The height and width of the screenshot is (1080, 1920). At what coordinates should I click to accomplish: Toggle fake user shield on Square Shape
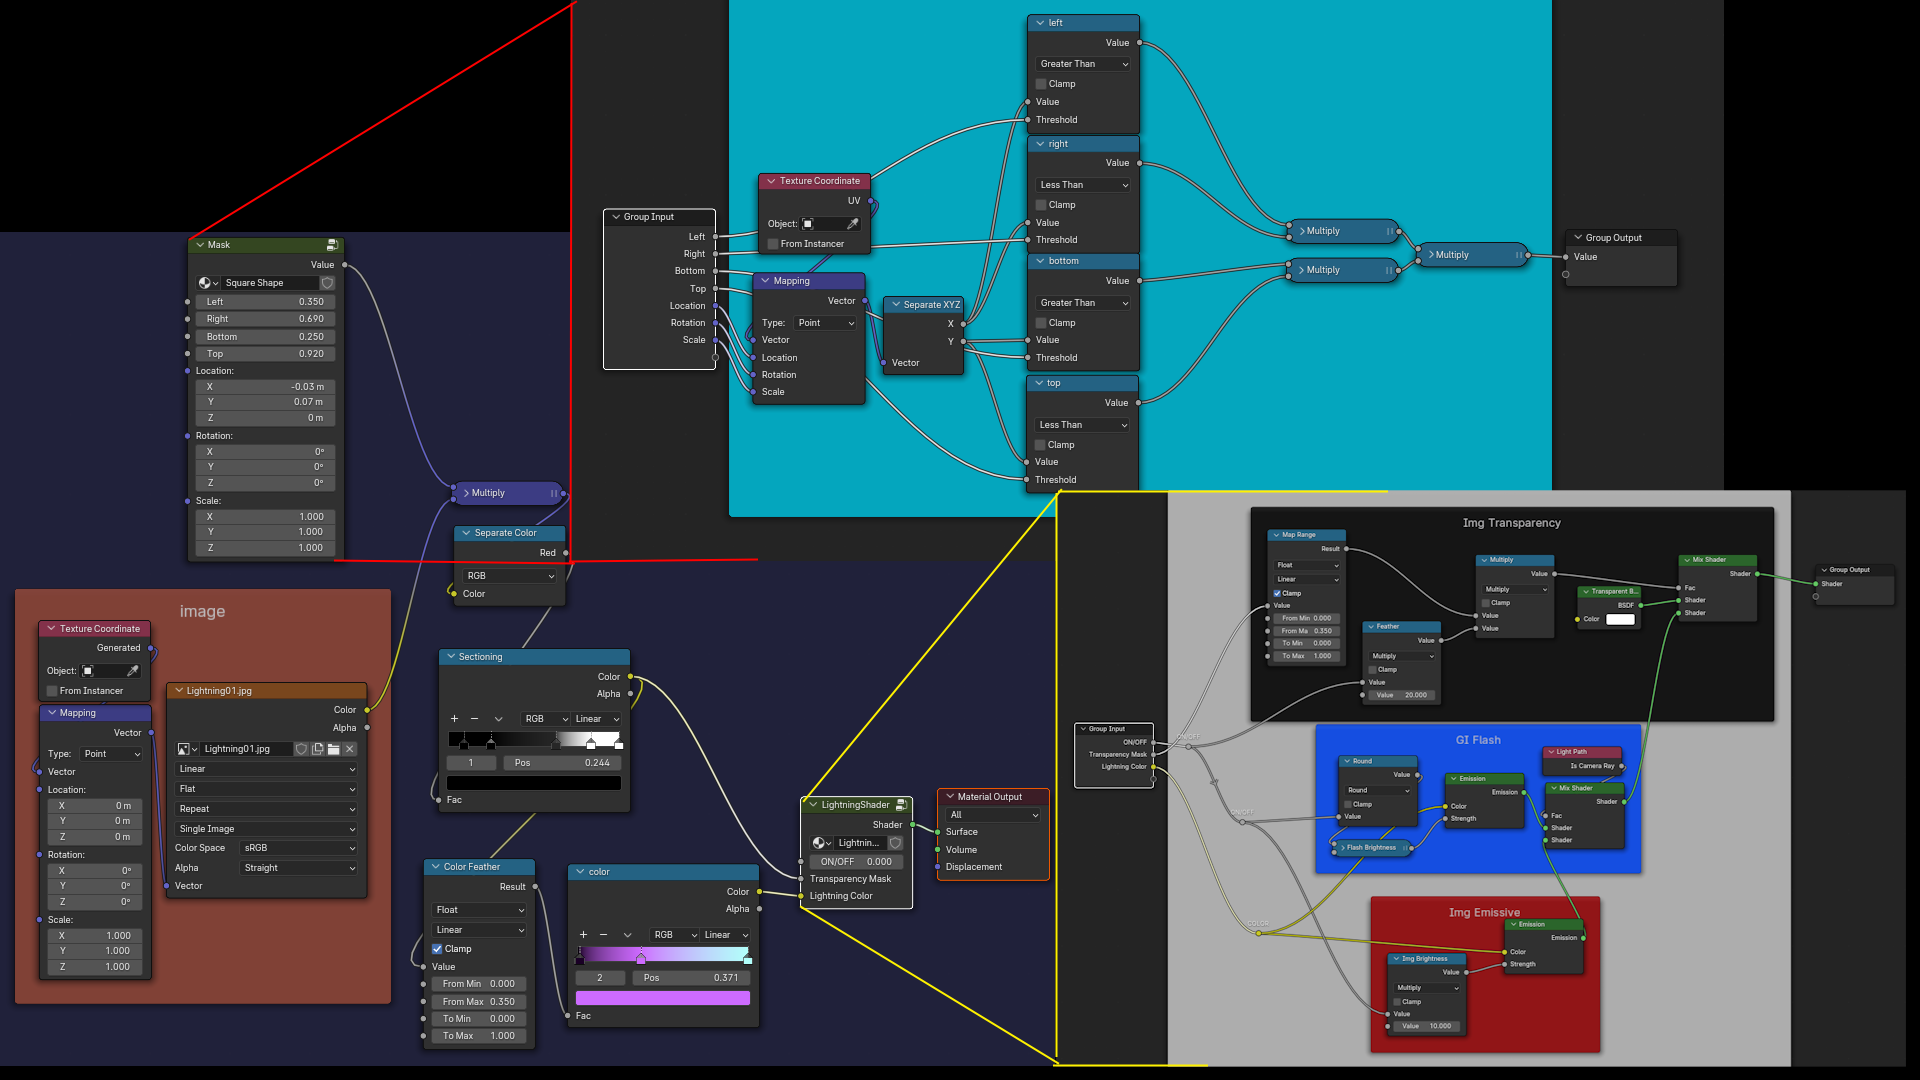[x=327, y=283]
